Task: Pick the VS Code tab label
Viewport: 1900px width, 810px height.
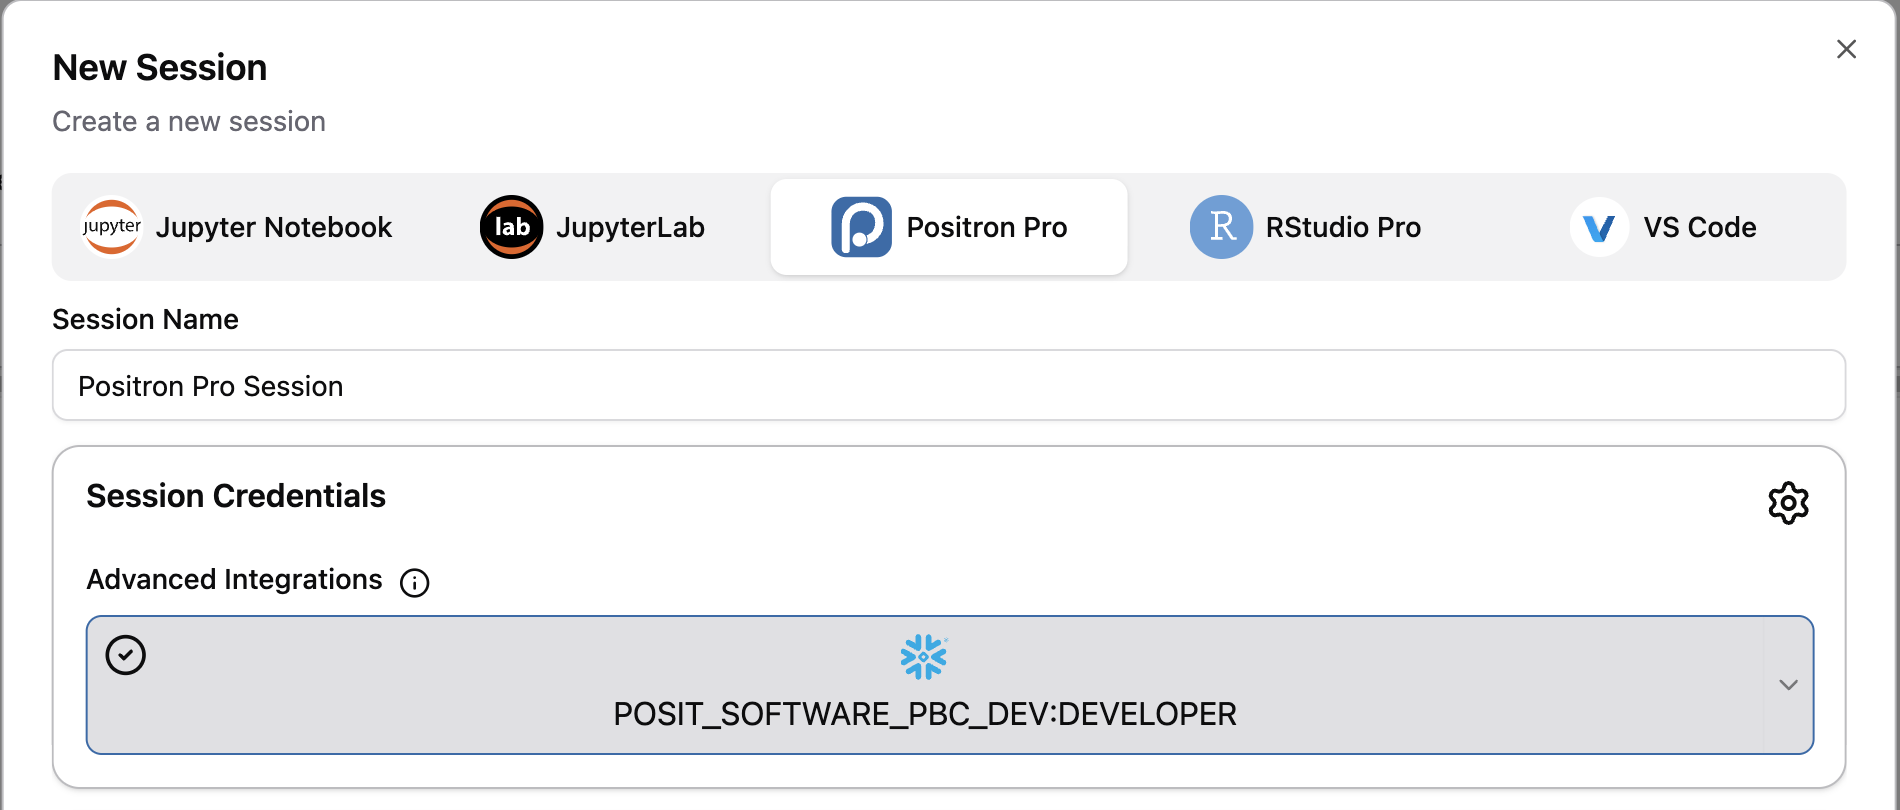Action: (x=1699, y=227)
